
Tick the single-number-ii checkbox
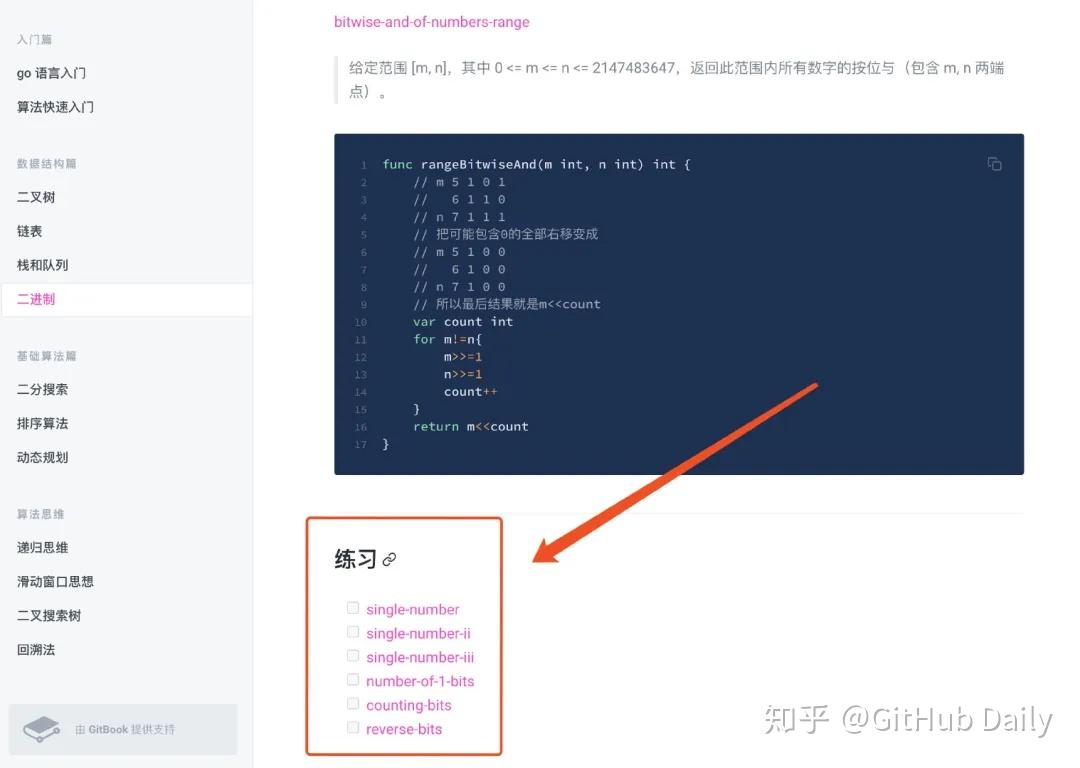pyautogui.click(x=353, y=632)
